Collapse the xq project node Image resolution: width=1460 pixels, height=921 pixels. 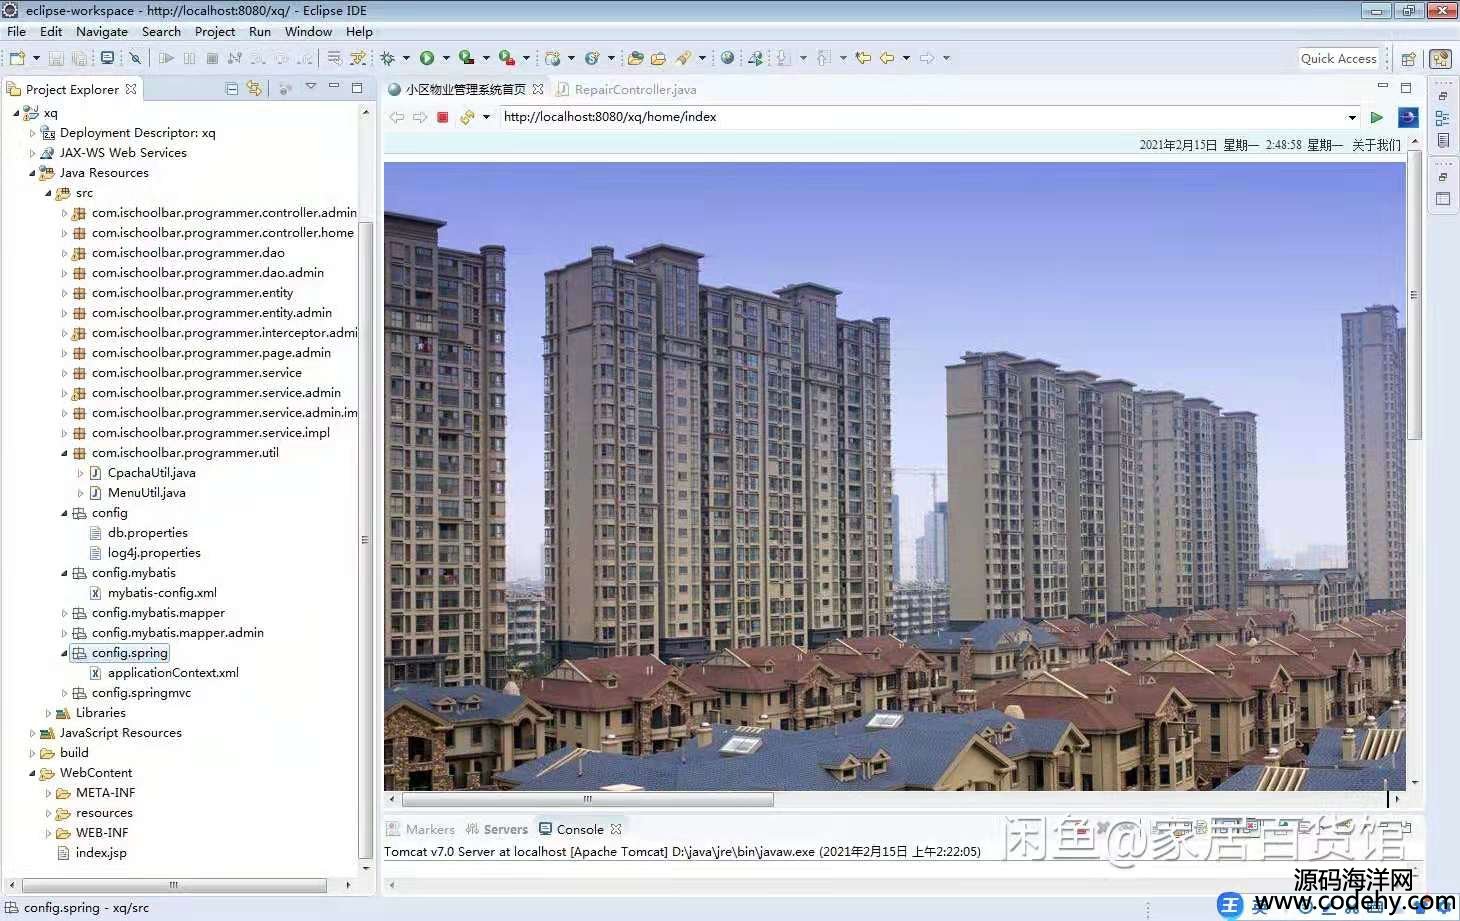click(16, 113)
